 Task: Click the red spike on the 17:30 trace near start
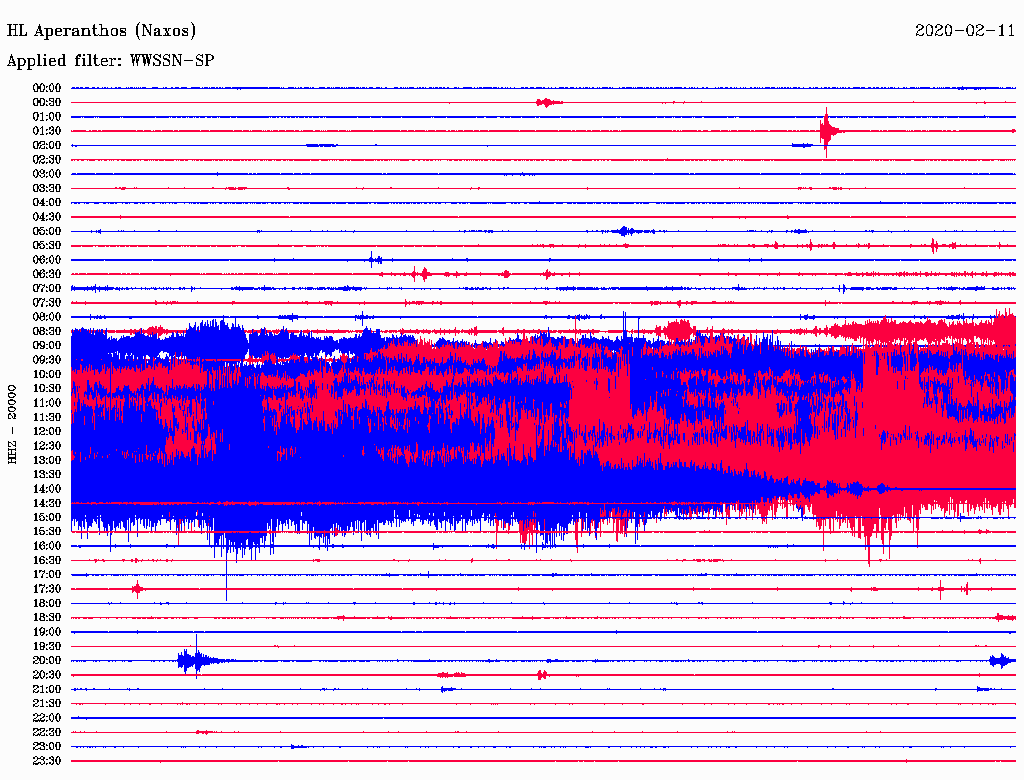[x=137, y=589]
